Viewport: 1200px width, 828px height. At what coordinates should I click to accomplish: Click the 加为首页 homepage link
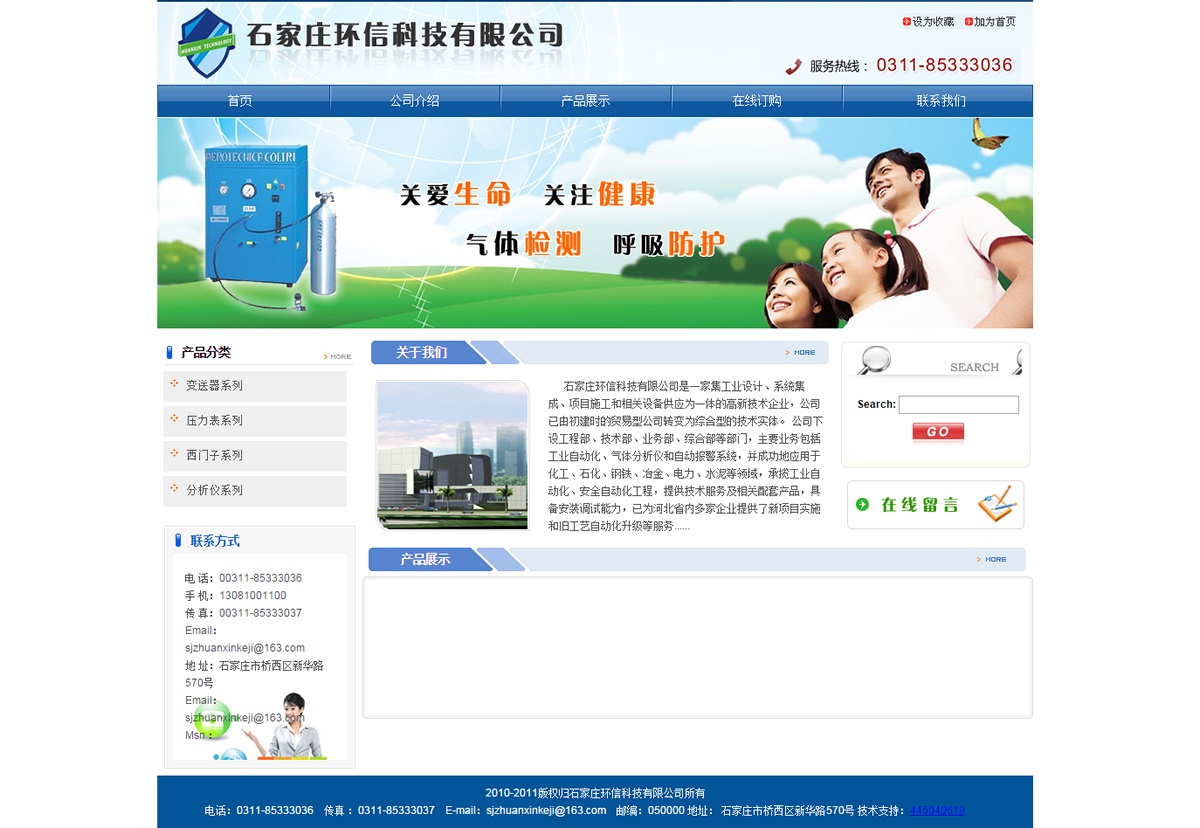coord(994,22)
